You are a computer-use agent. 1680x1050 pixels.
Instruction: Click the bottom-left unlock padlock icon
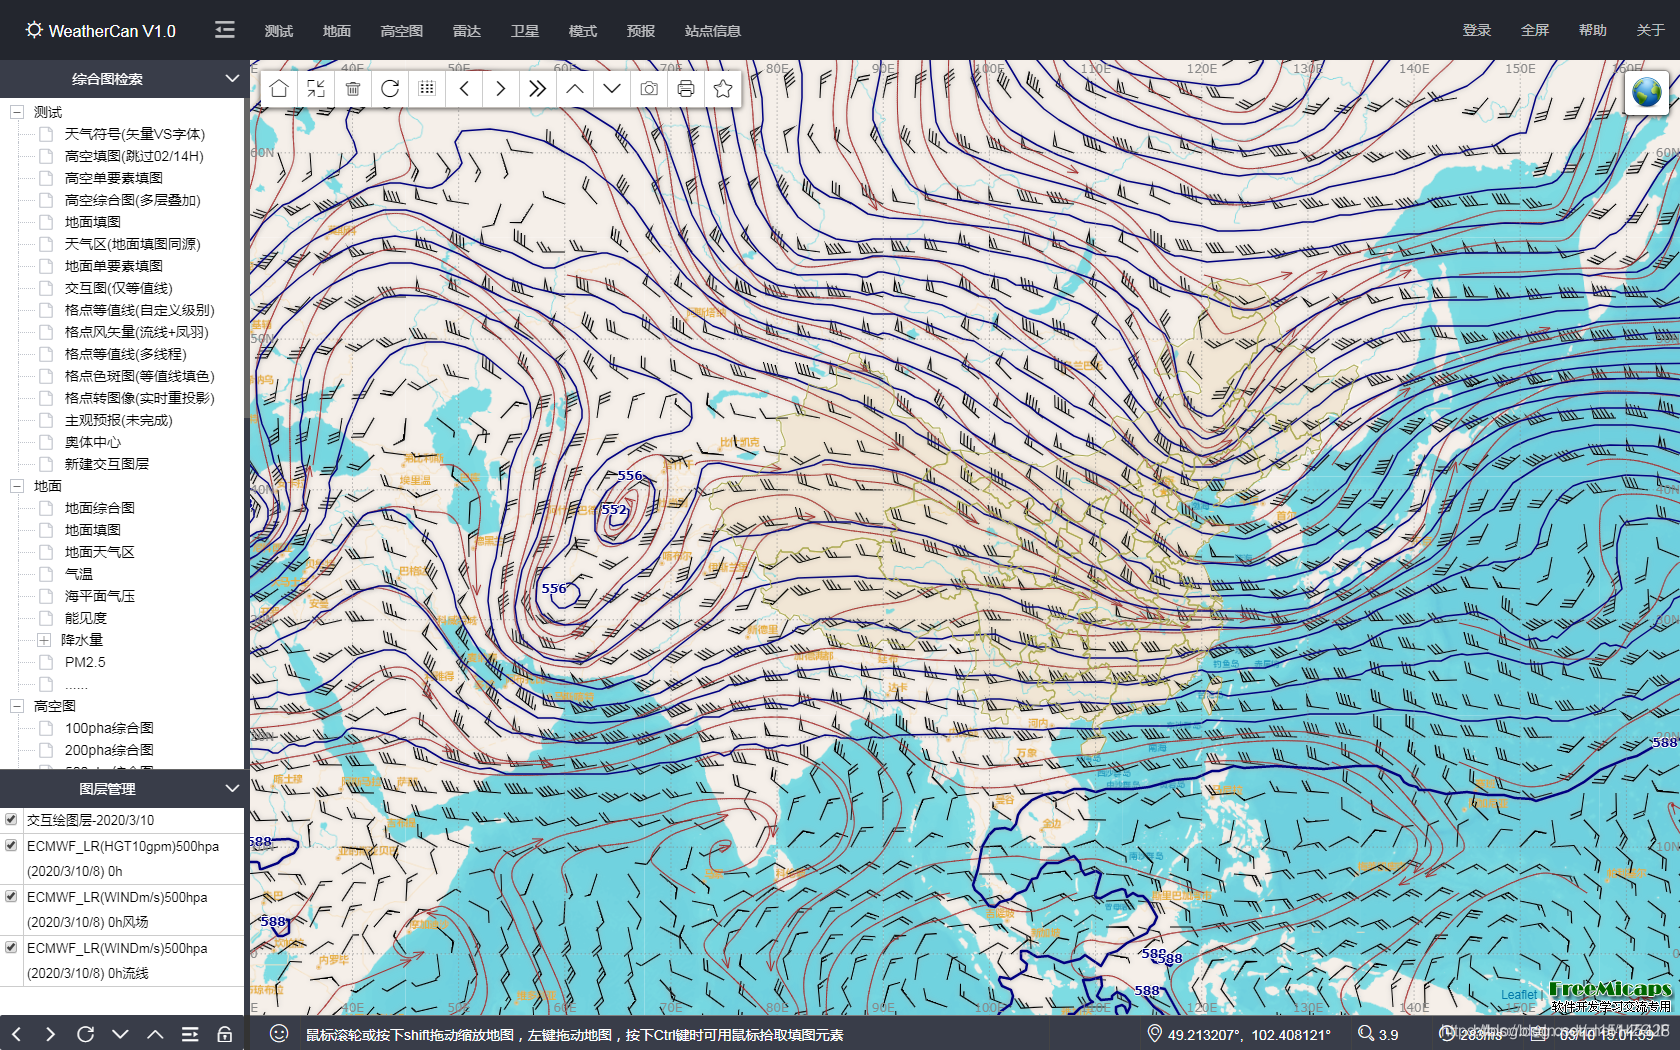click(x=225, y=1034)
